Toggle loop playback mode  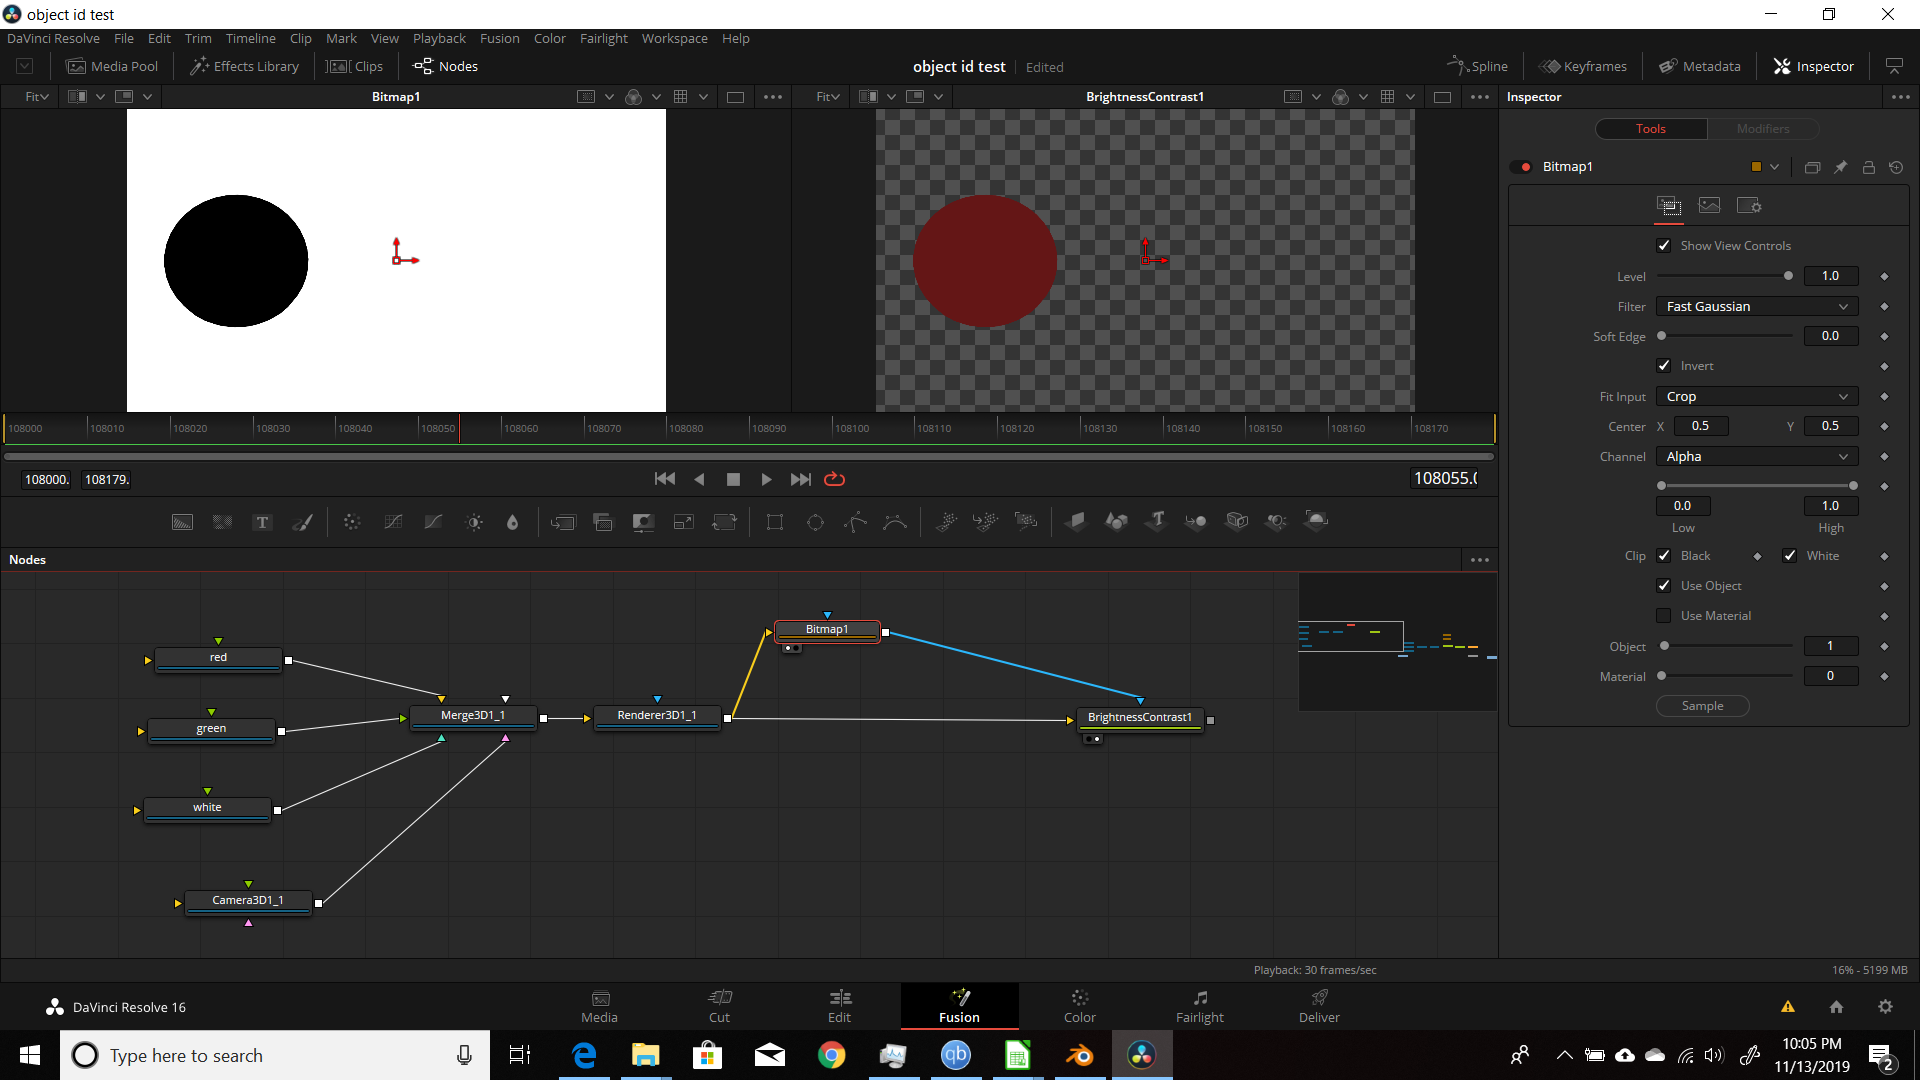point(834,479)
